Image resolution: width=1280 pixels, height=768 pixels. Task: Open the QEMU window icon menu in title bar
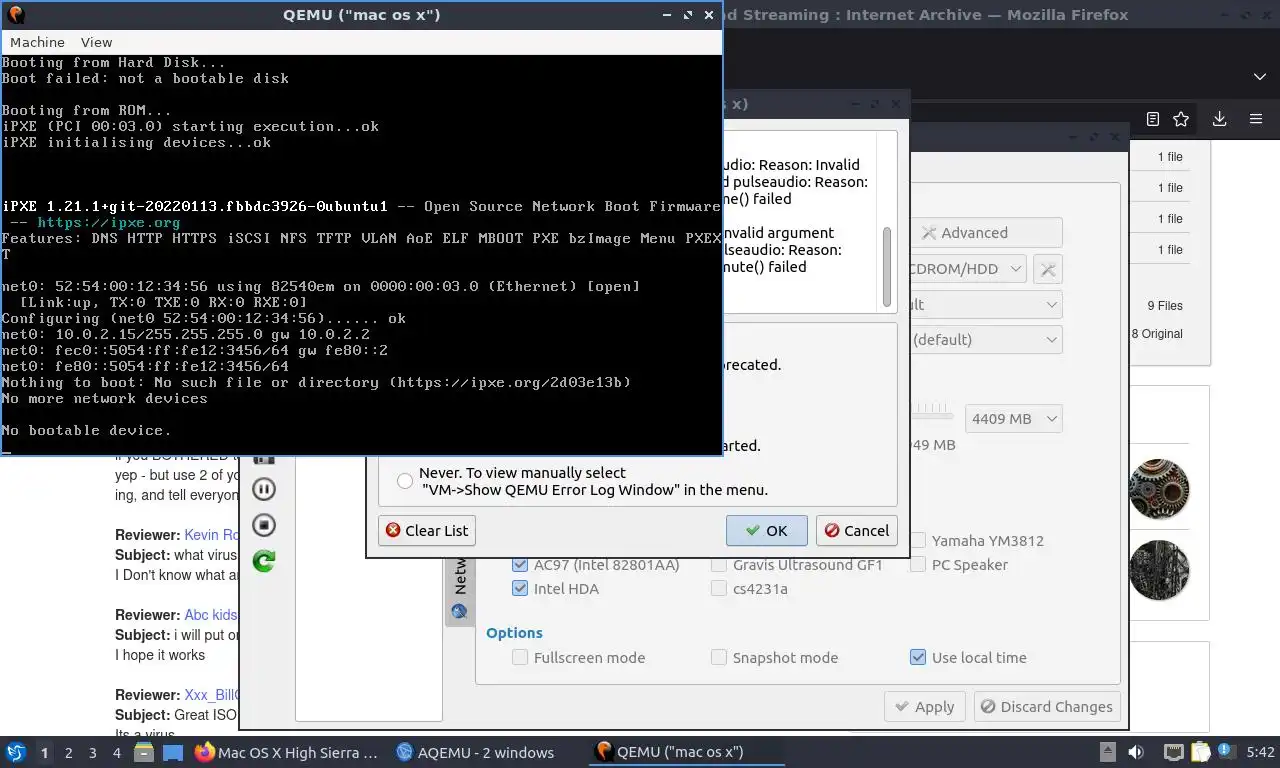[15, 15]
